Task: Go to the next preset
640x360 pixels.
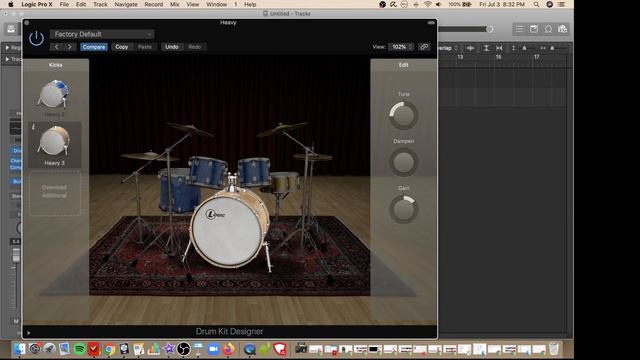Action: [x=70, y=47]
